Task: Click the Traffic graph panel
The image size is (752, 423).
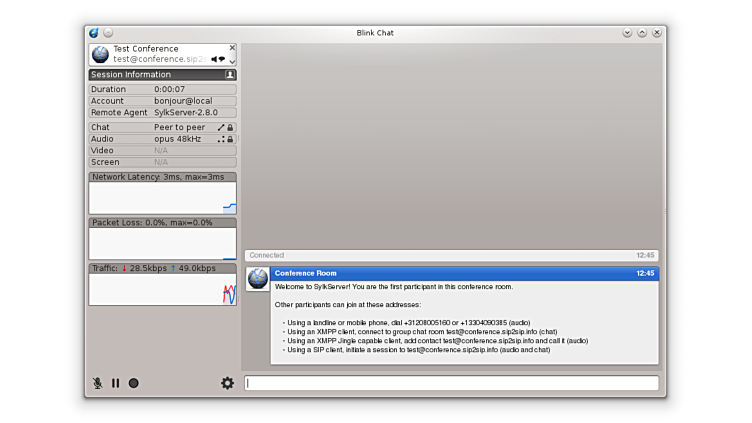Action: coord(162,290)
